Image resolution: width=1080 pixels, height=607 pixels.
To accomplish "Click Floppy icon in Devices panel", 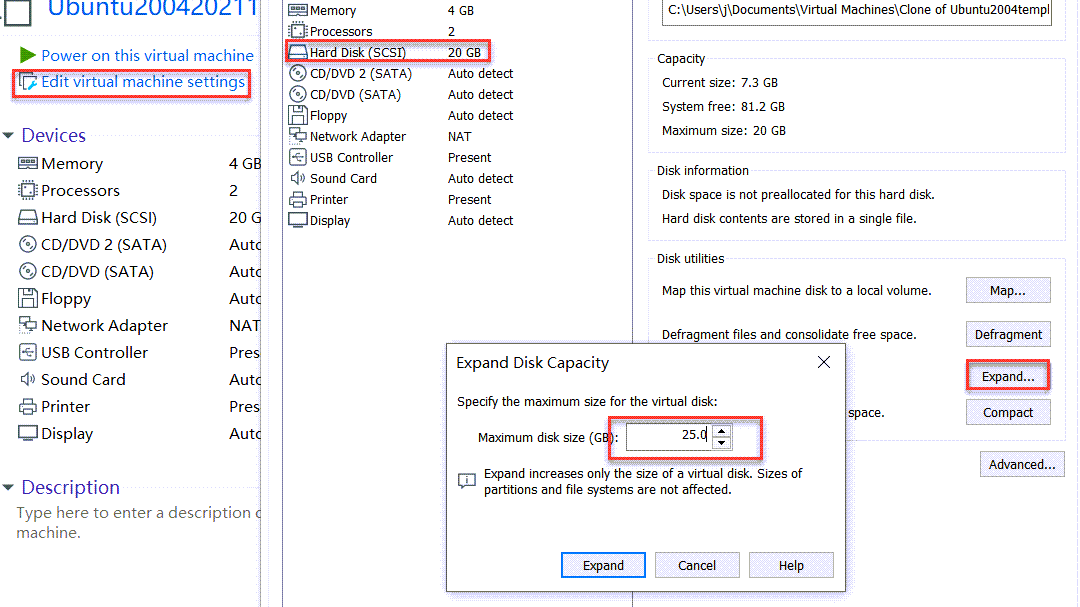I will [x=28, y=298].
